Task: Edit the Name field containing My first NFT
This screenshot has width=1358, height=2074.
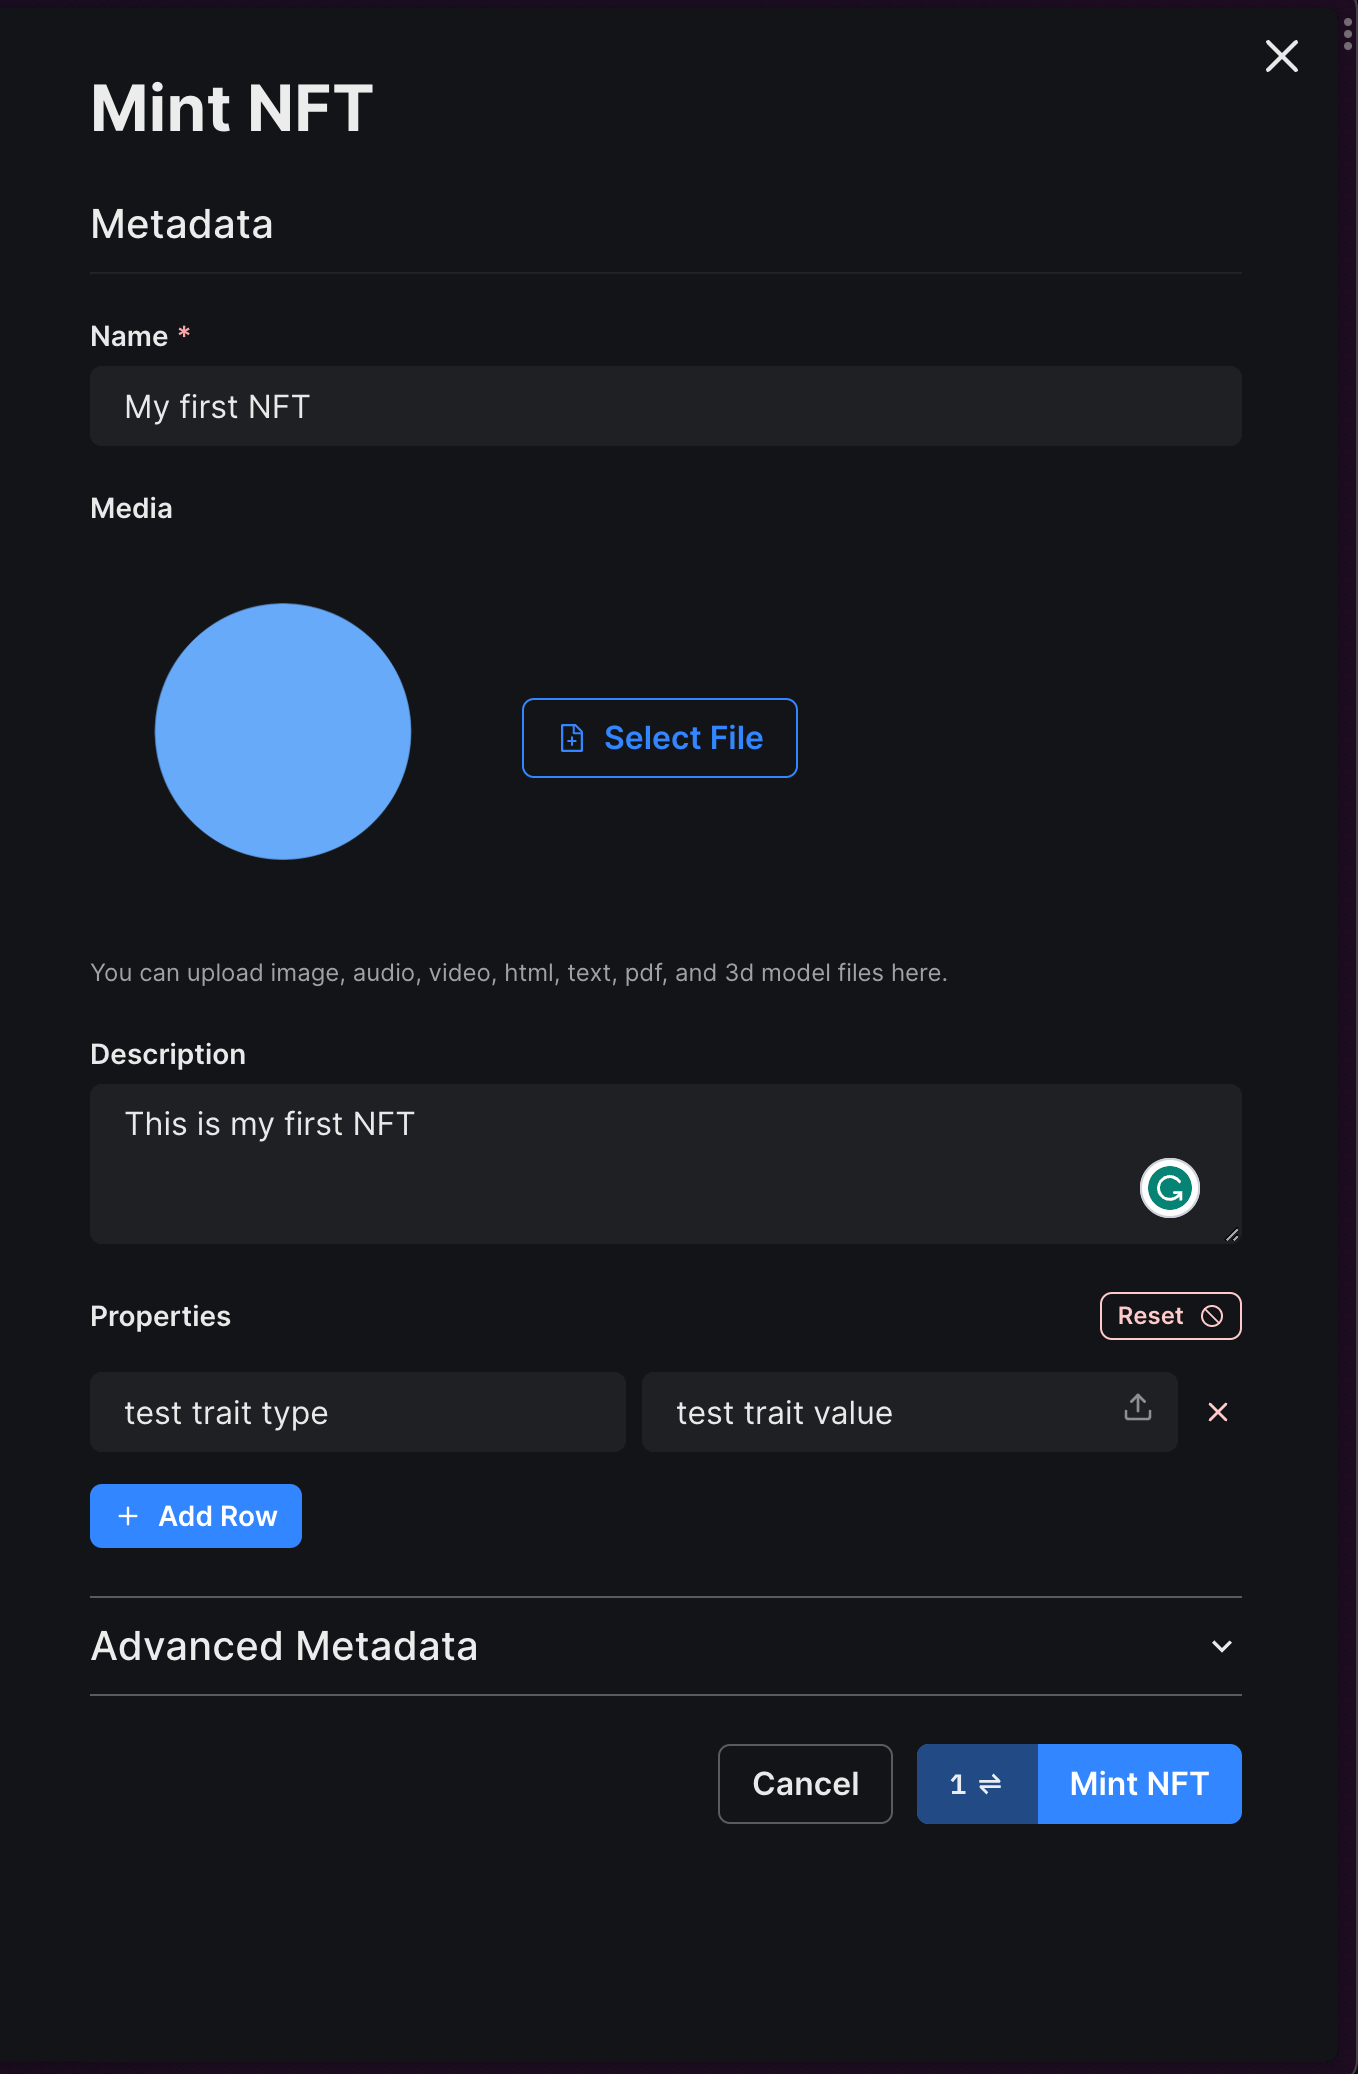Action: tap(665, 406)
